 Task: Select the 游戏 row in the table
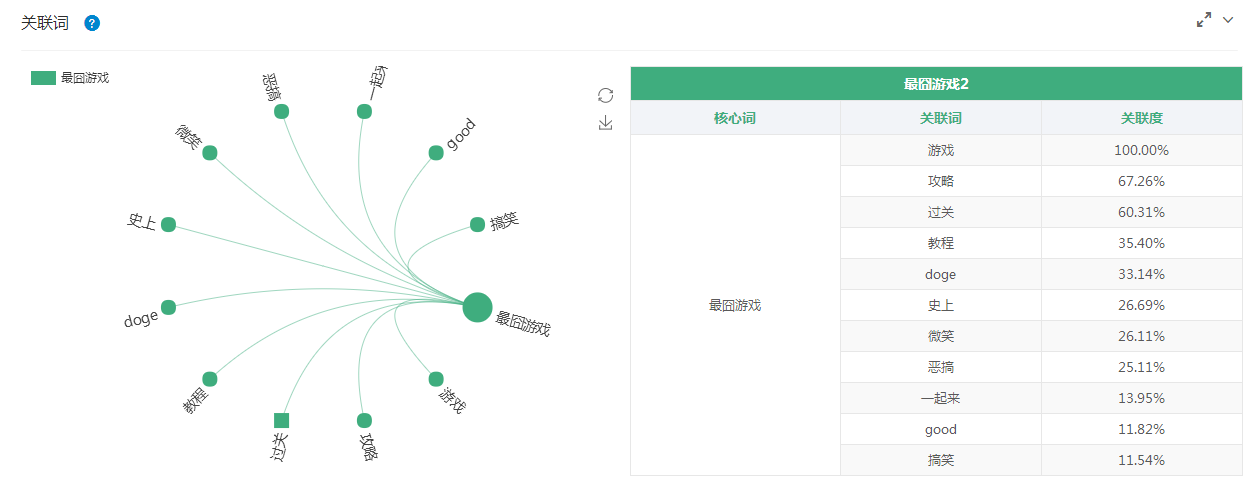click(940, 150)
